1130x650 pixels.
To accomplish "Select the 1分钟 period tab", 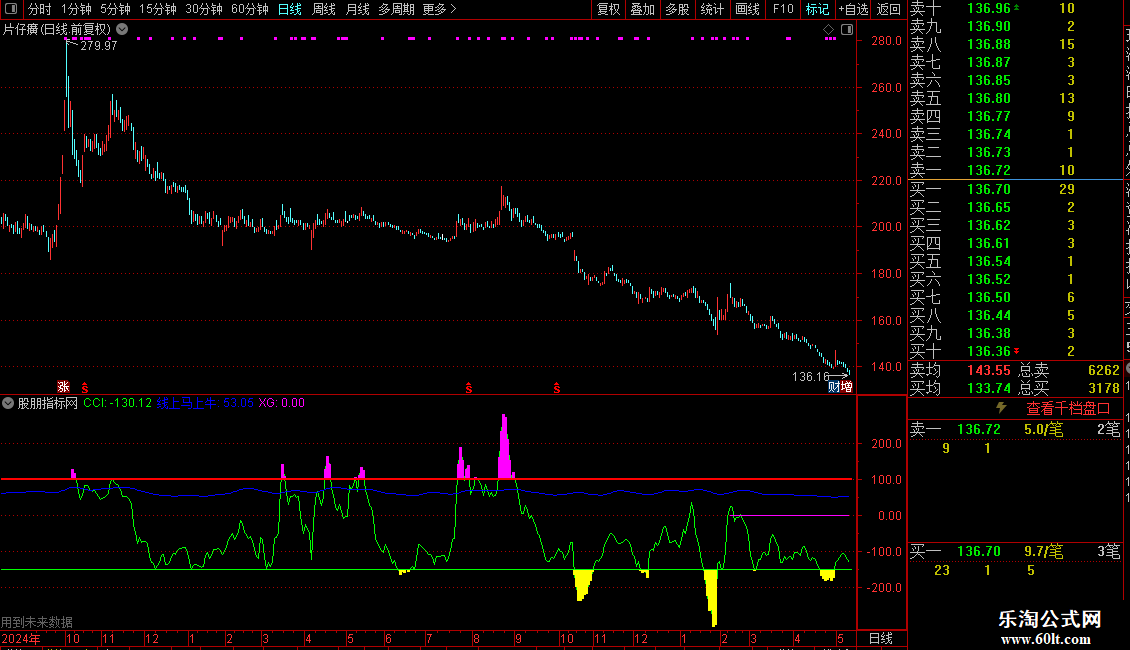I will tap(76, 9).
